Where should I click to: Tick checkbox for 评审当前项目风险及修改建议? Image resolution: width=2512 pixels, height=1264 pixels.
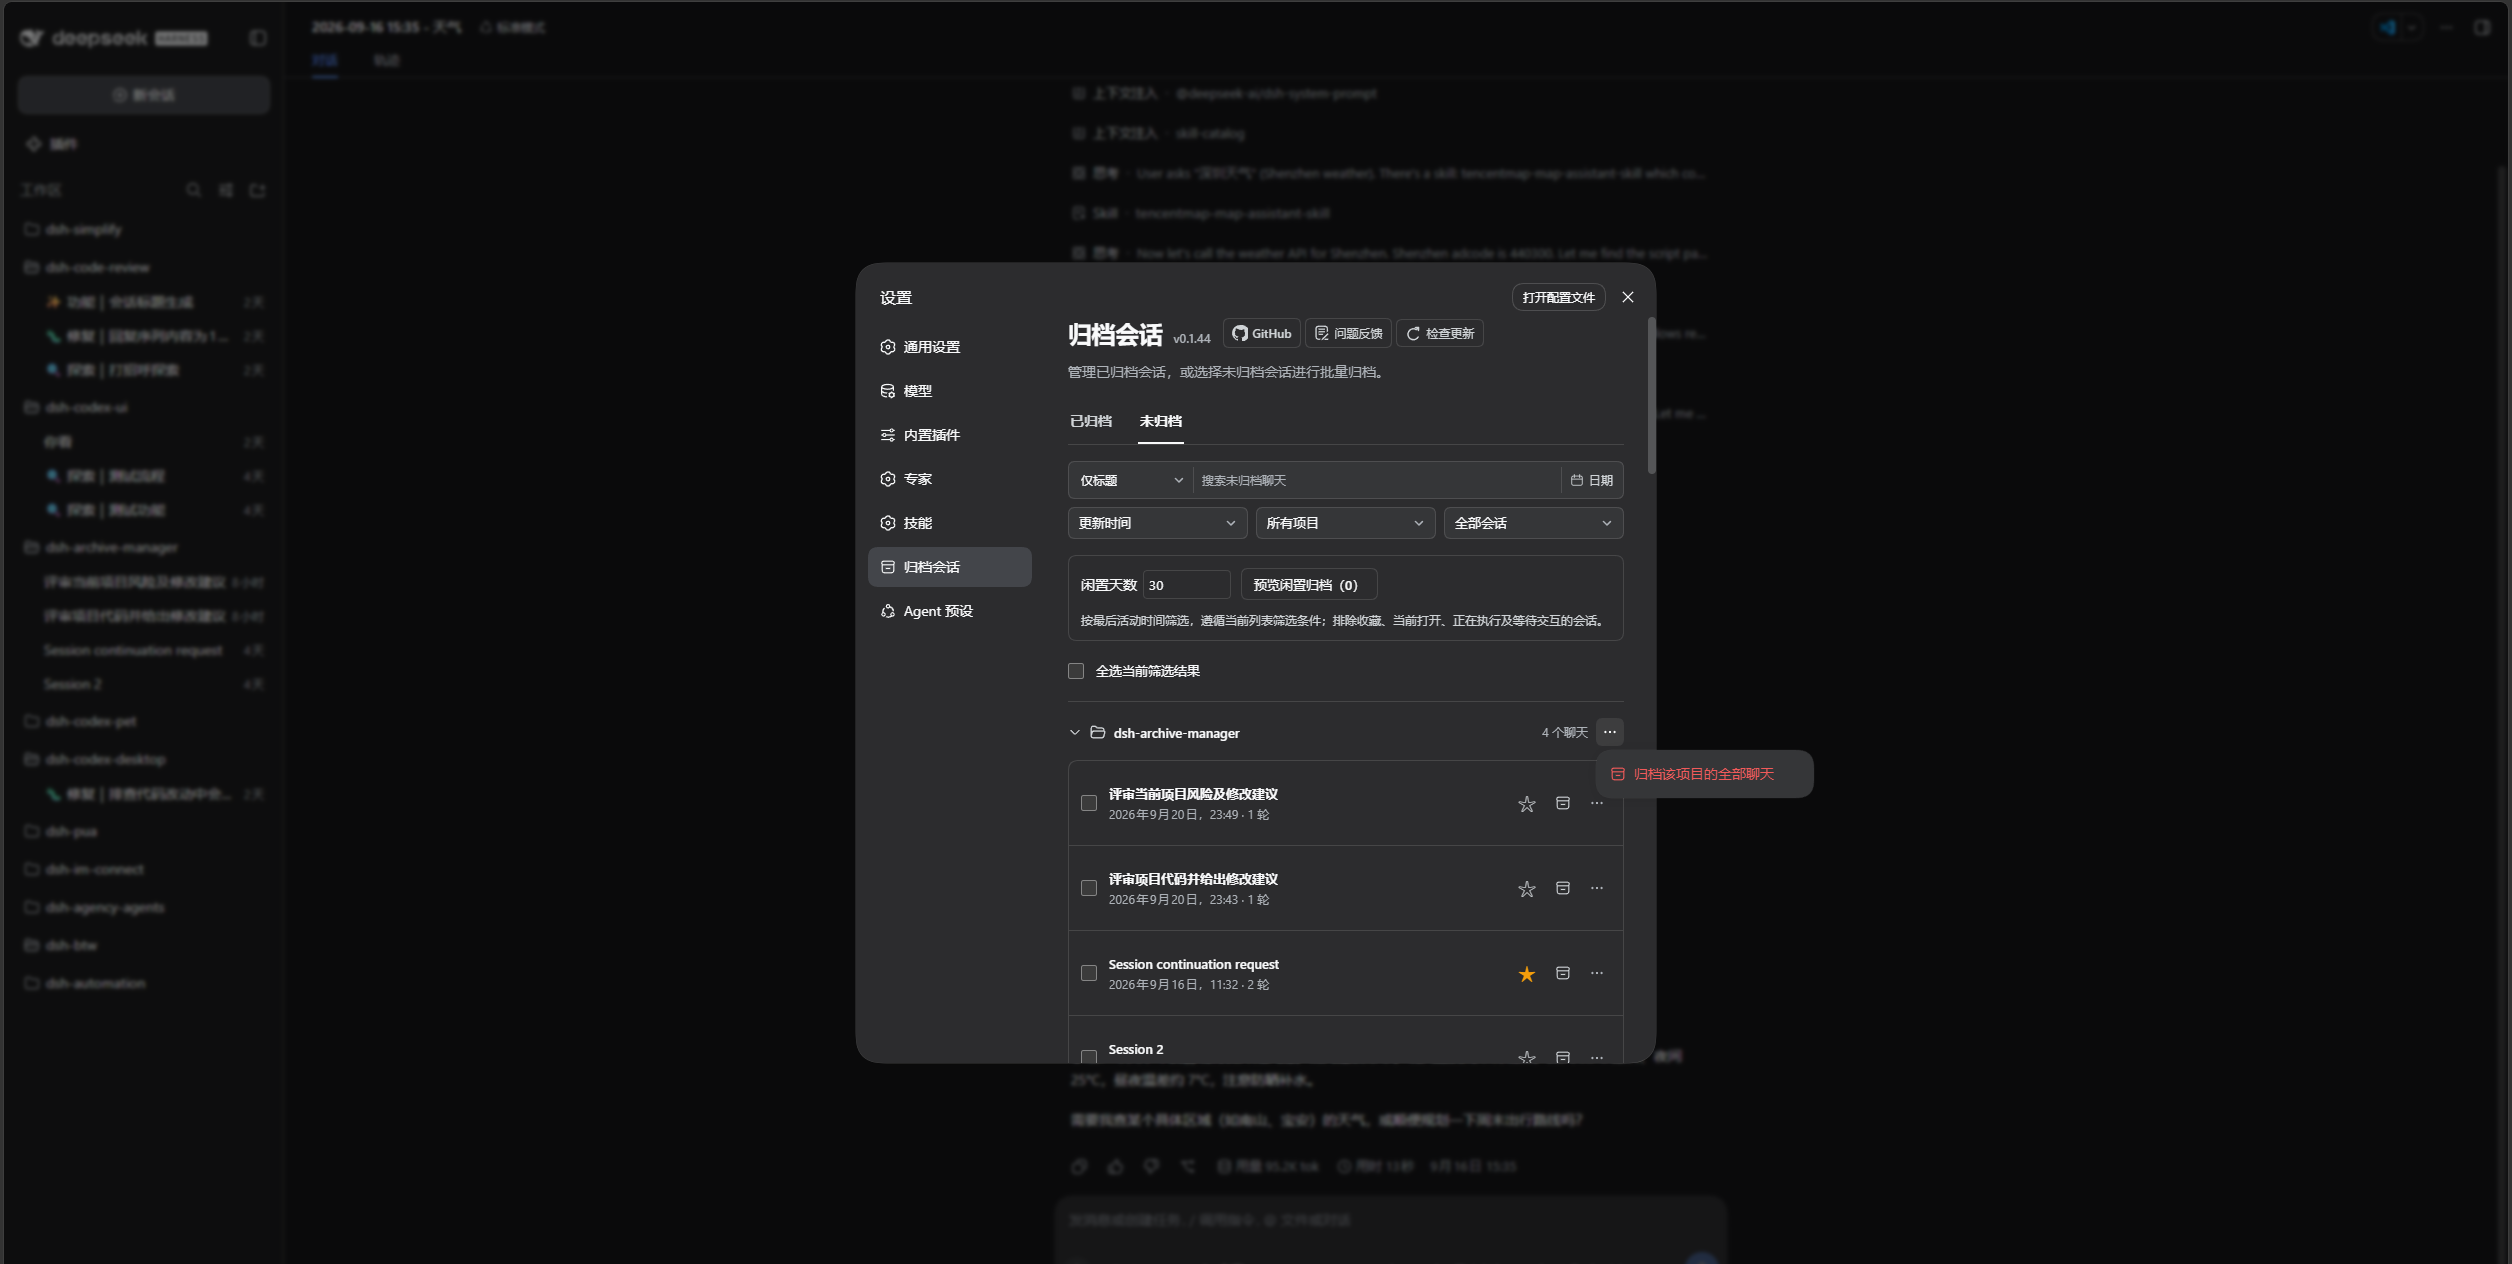1089,803
